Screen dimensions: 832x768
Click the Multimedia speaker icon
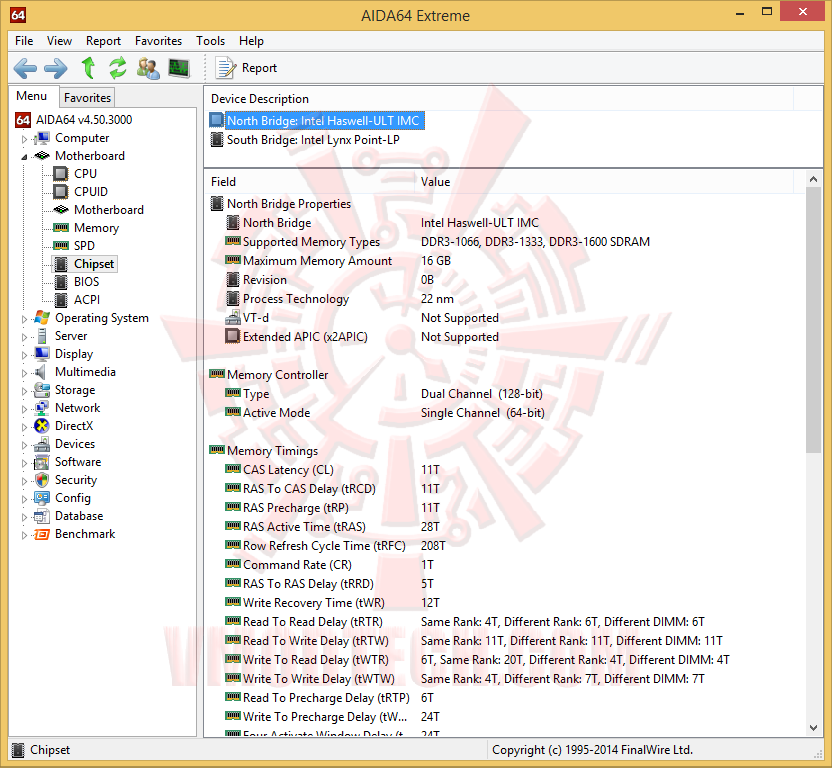click(40, 372)
